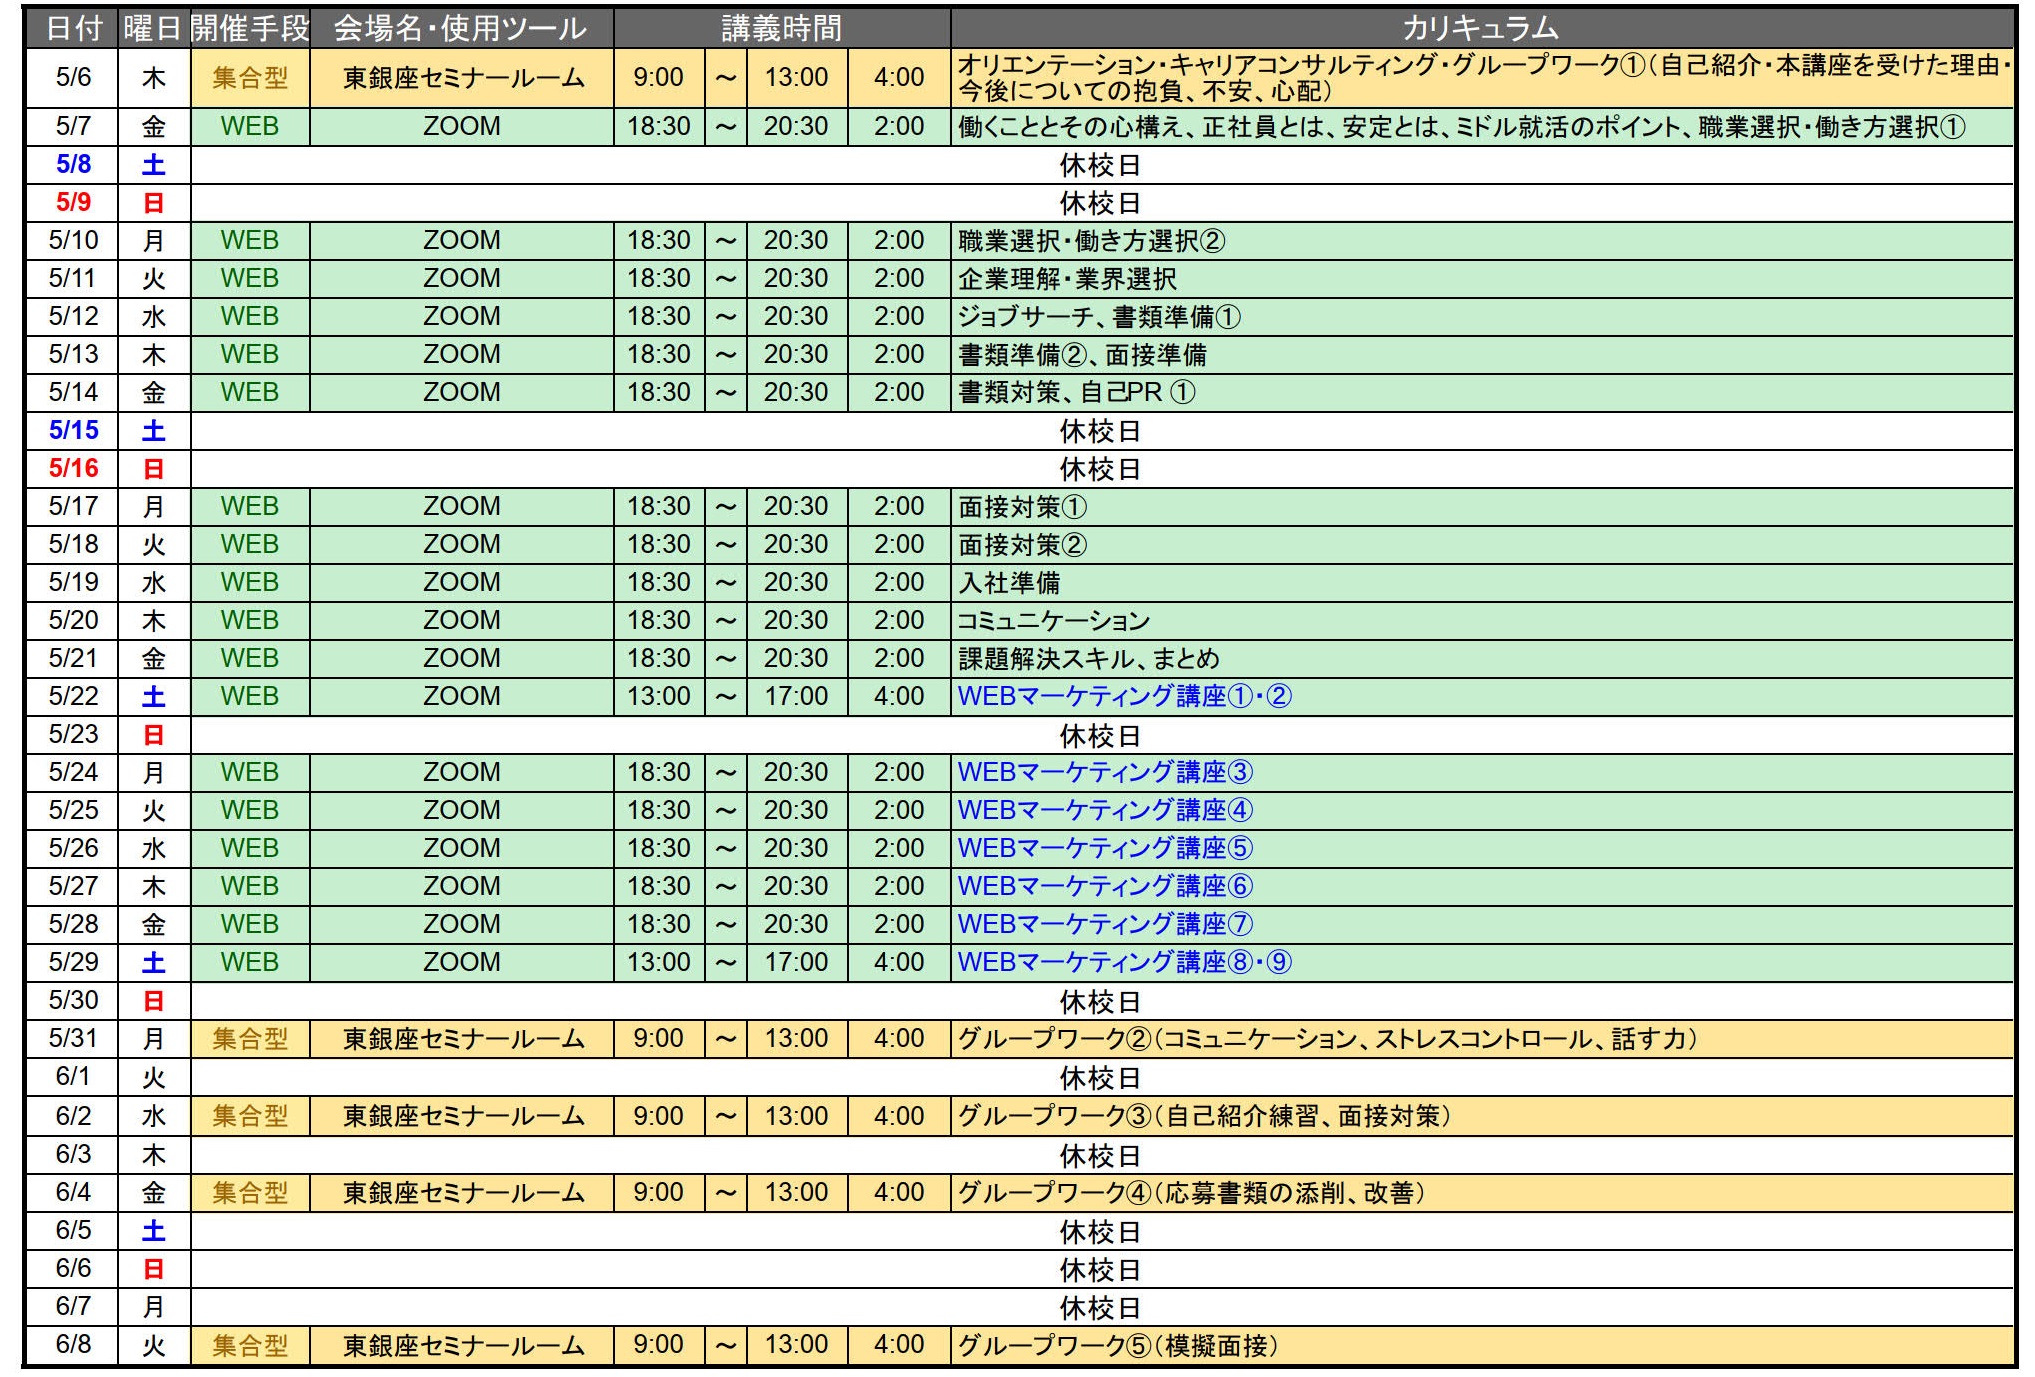Click グループワーク② curriculum cell

[x=1481, y=1039]
